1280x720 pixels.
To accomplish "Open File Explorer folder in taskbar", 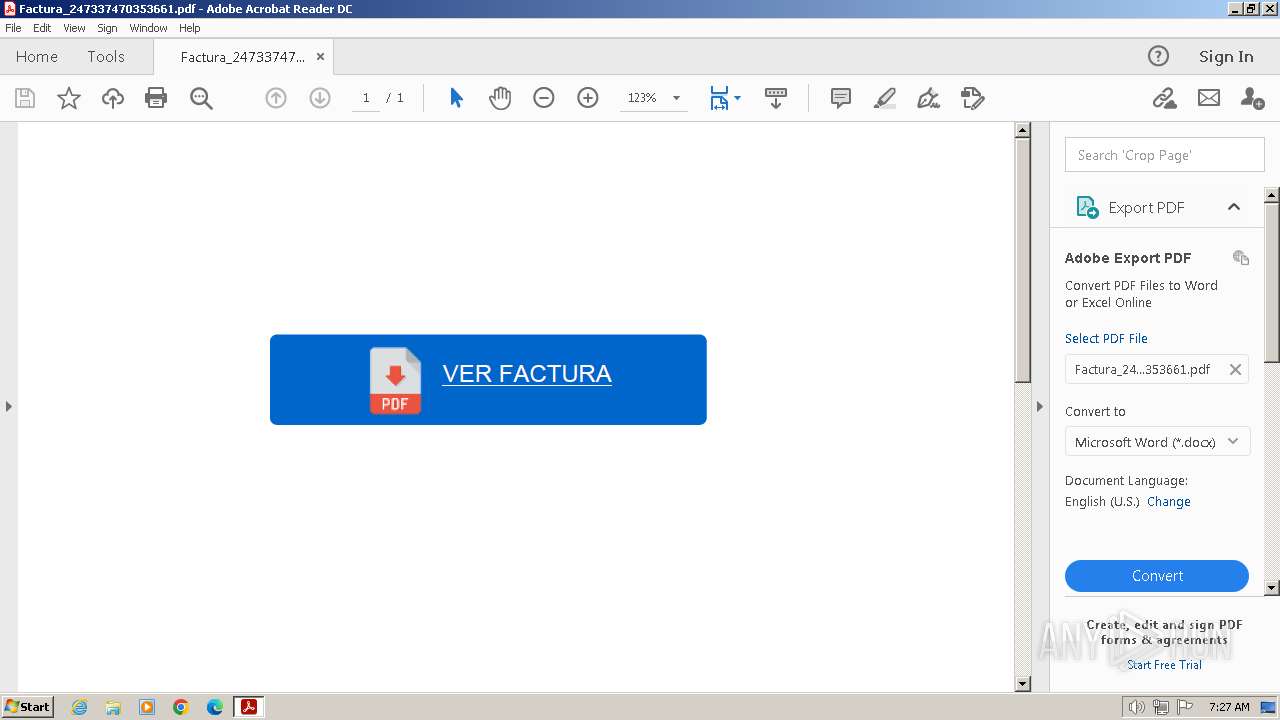I will (x=113, y=707).
